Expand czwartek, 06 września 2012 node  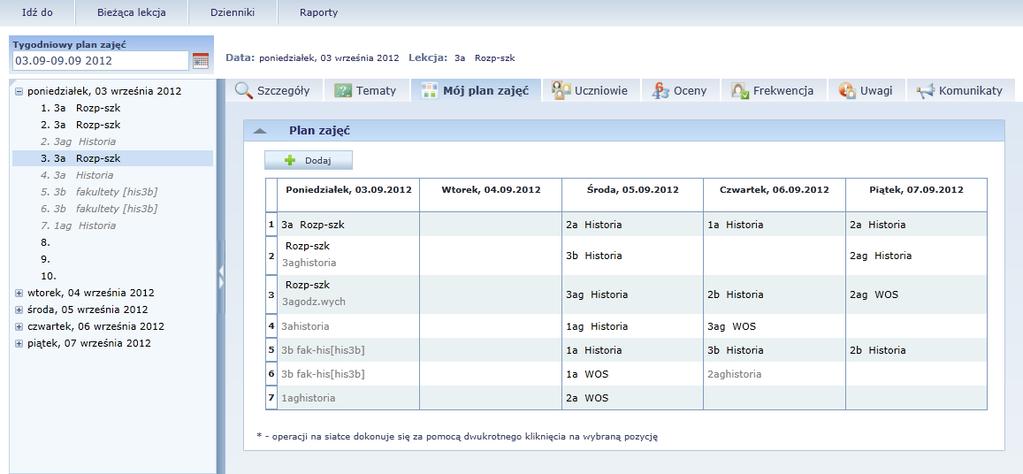point(19,327)
